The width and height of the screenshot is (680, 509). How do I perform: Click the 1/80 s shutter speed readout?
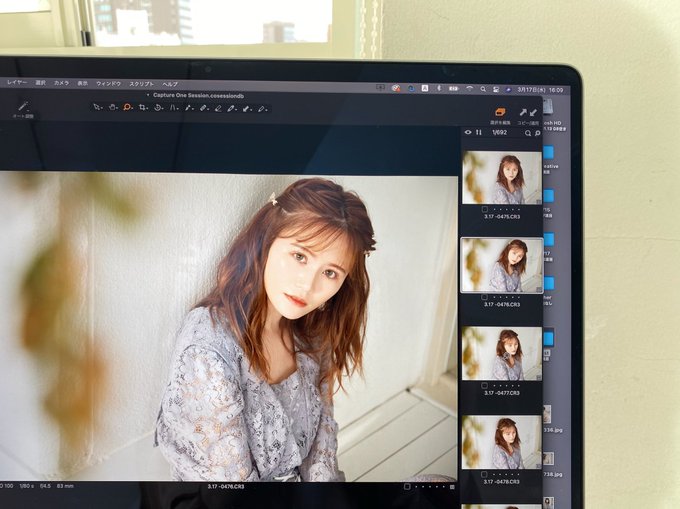click(26, 486)
